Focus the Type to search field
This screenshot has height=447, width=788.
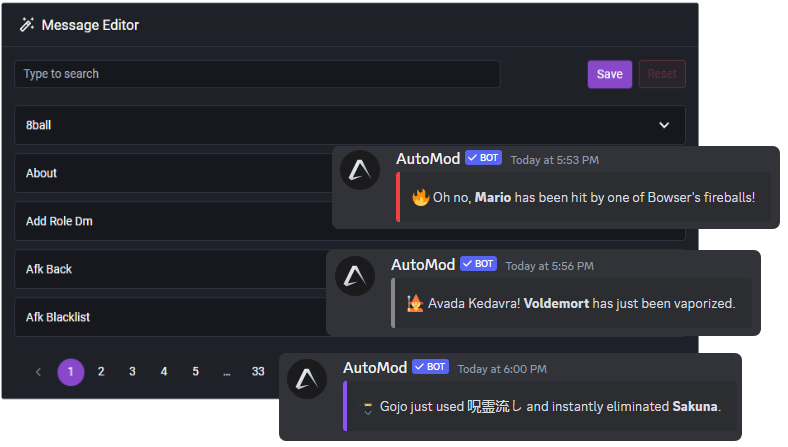(257, 74)
